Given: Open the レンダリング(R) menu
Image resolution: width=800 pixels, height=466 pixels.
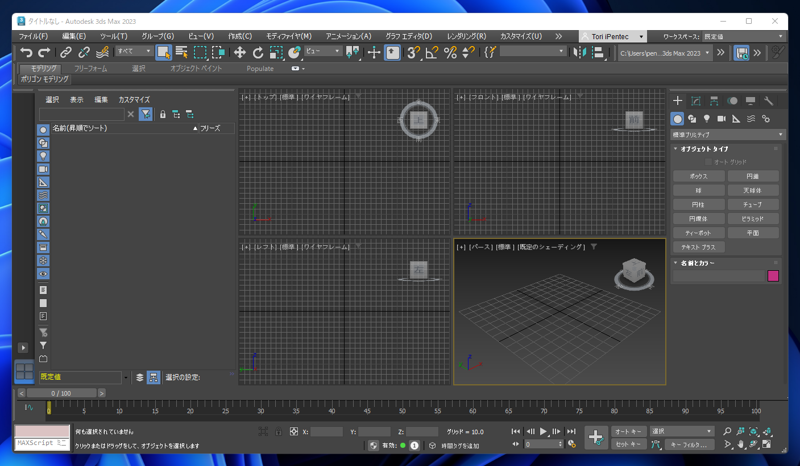Looking at the screenshot, I should tap(466, 36).
